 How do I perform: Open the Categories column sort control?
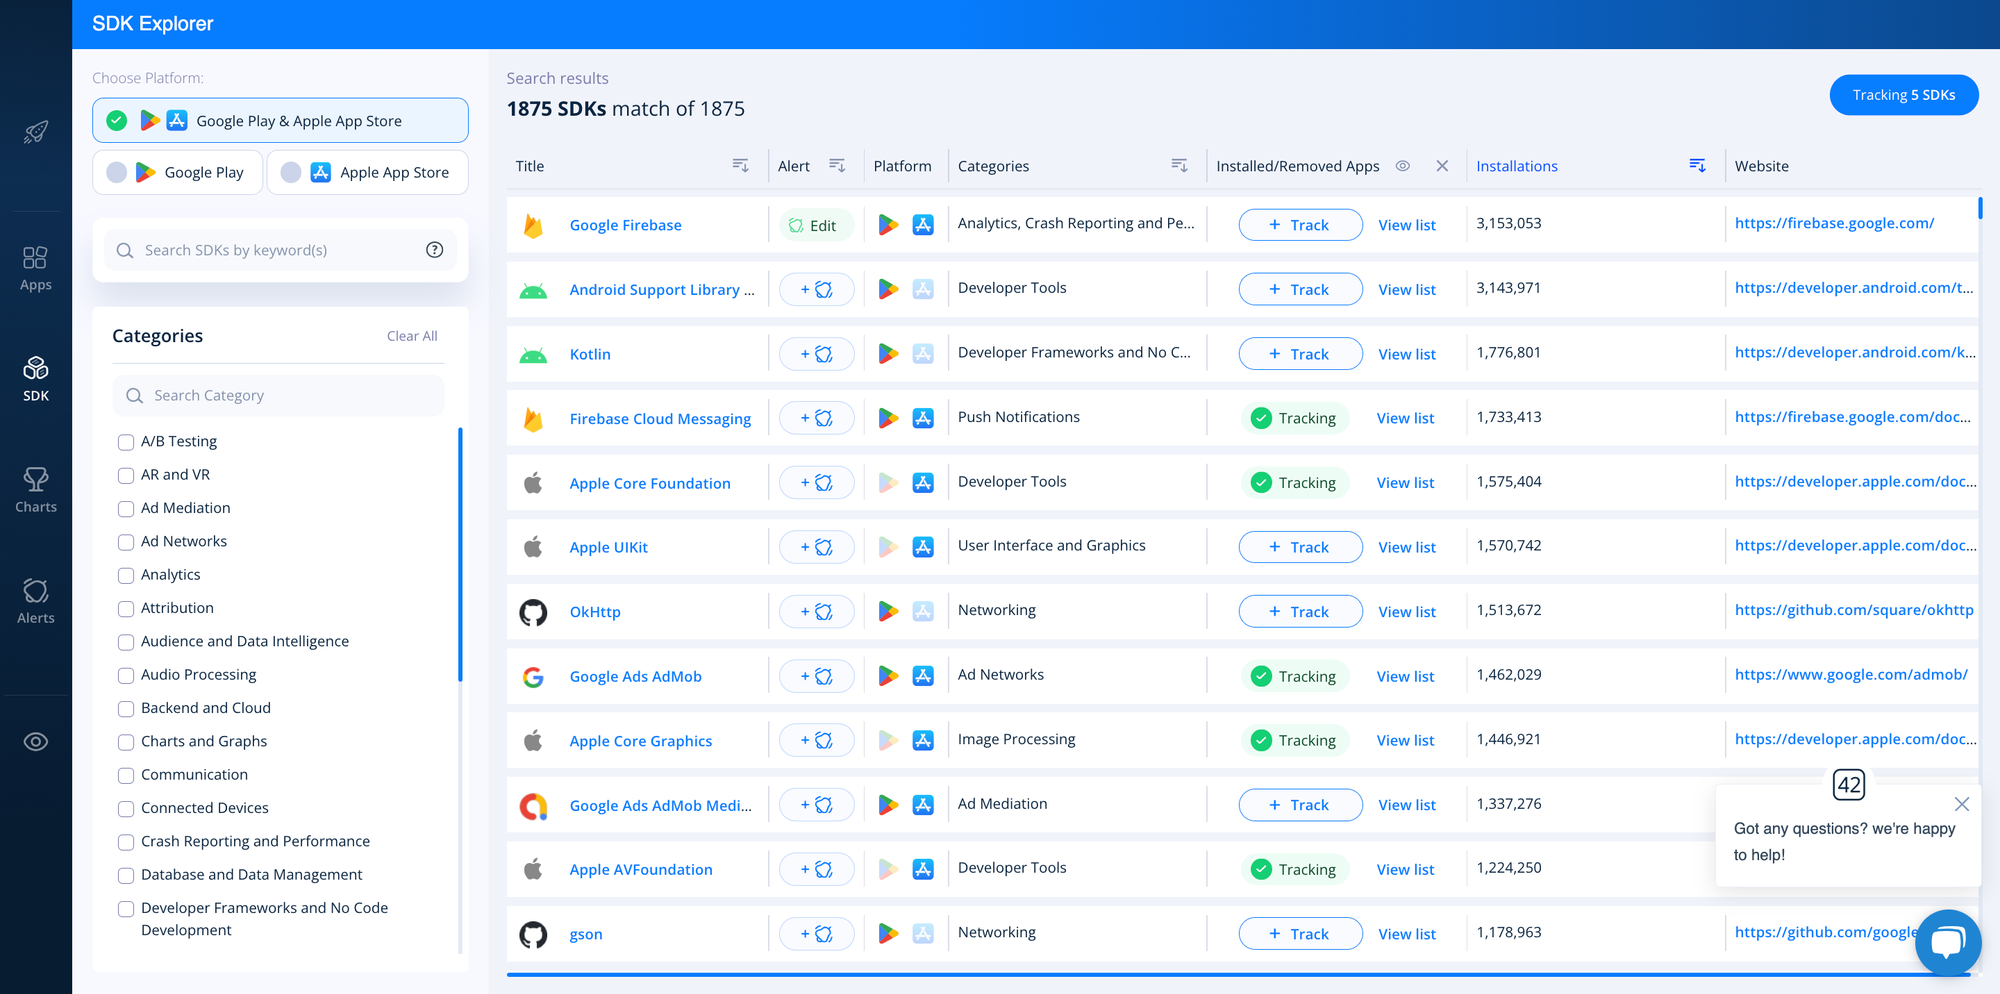(x=1179, y=165)
